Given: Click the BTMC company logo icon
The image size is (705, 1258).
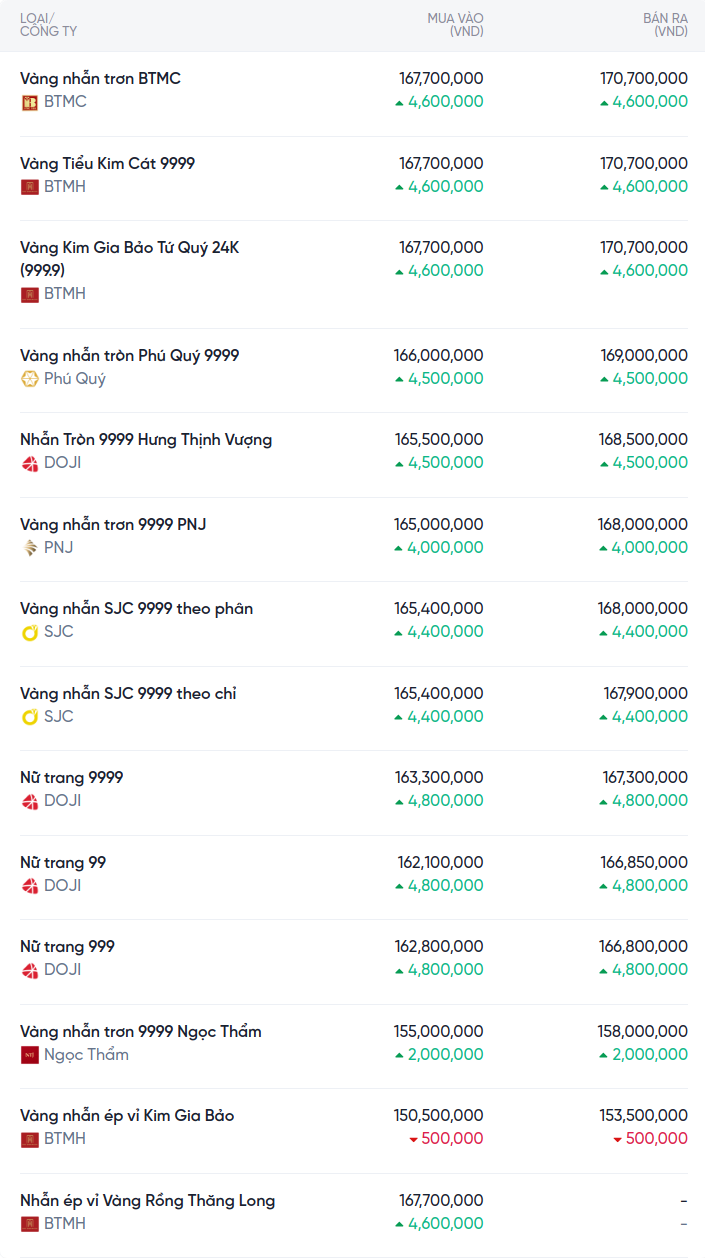Looking at the screenshot, I should [x=30, y=102].
